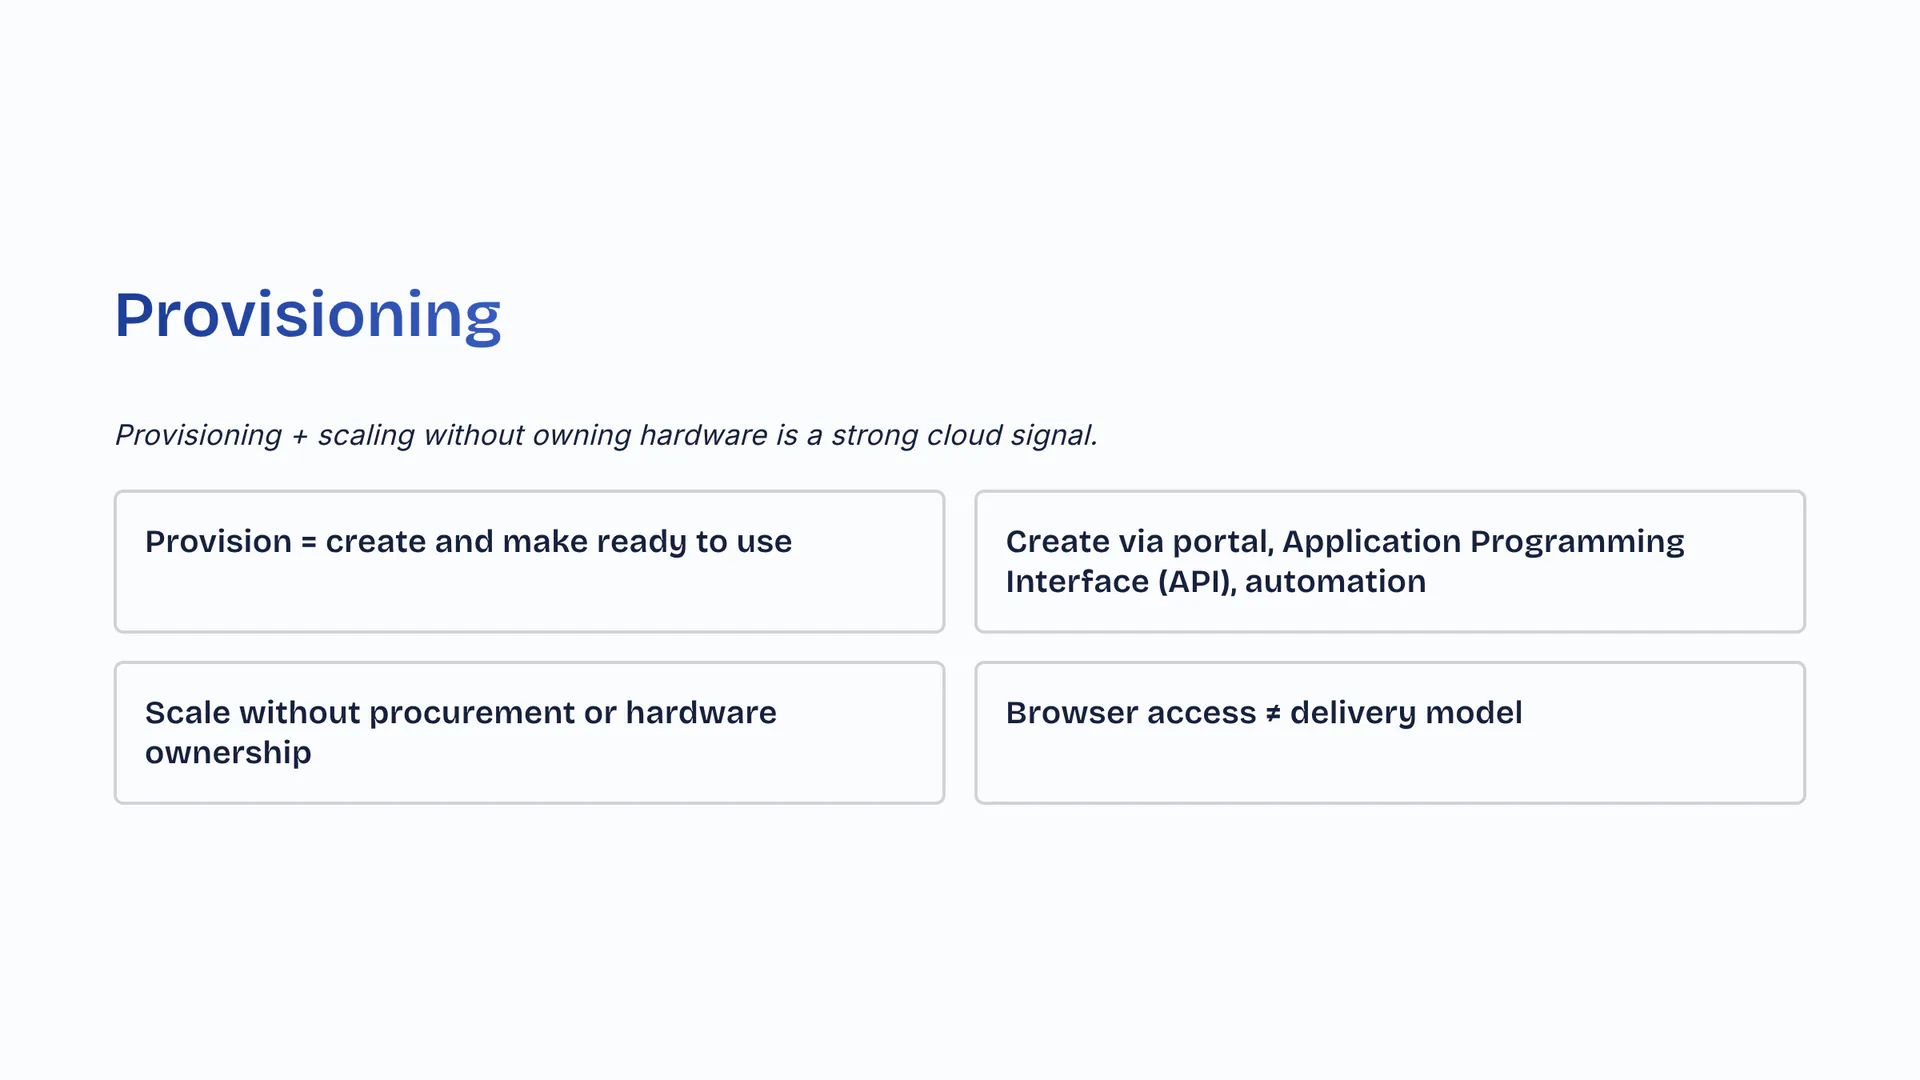This screenshot has height=1080, width=1920.
Task: Click the italic subtitle about cloud signal
Action: [605, 436]
